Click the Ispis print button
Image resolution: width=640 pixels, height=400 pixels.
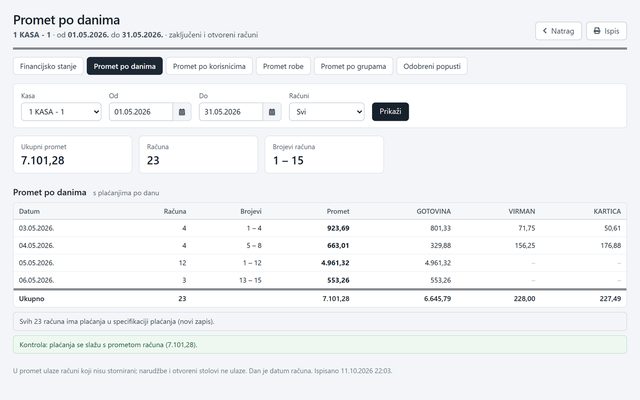click(607, 31)
